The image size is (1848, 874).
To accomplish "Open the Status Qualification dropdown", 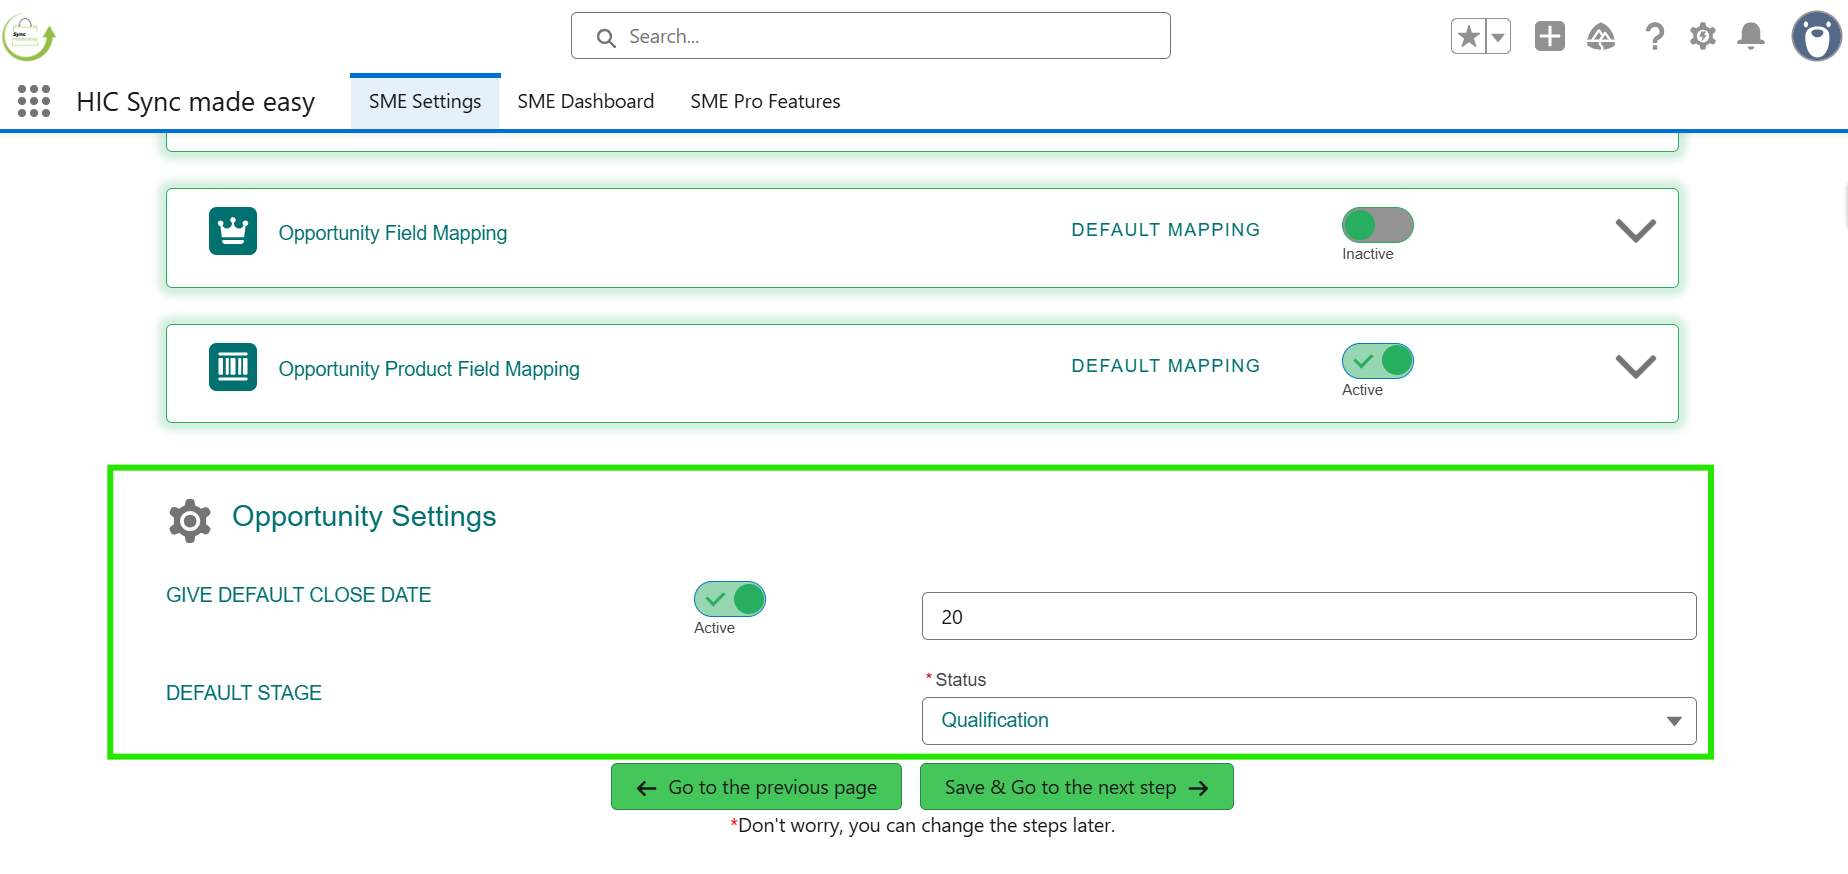I will pos(1308,721).
